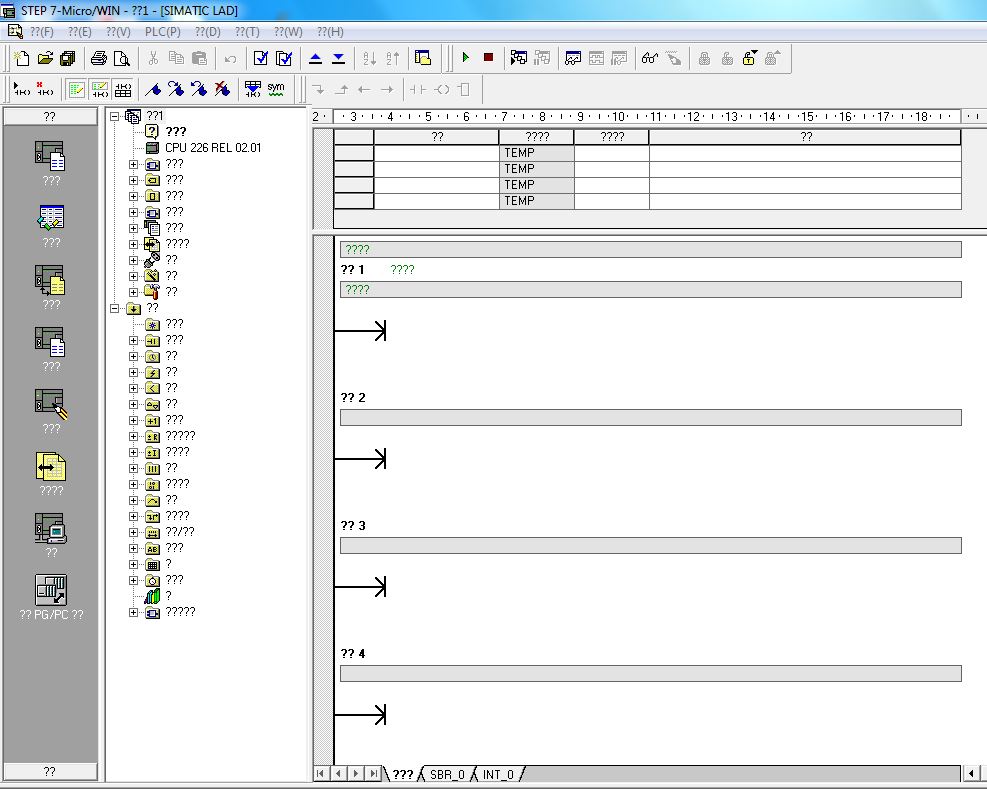Open the PLC(P) menu
Image resolution: width=987 pixels, height=789 pixels.
[x=162, y=31]
